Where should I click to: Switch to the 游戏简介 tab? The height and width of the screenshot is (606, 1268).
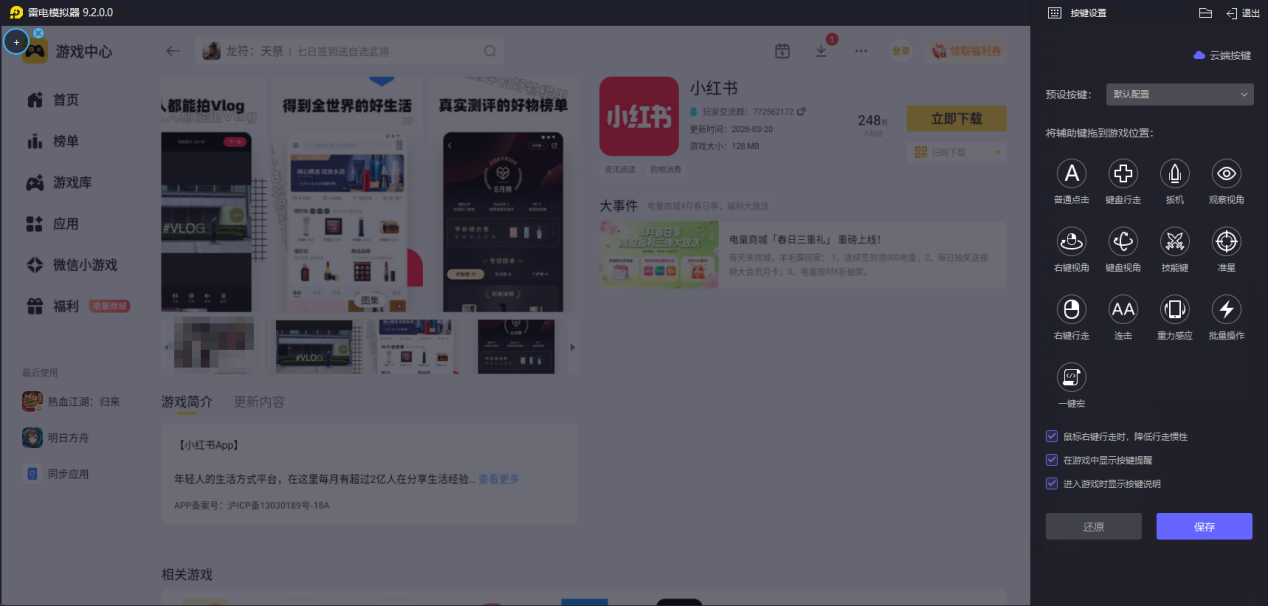coord(187,402)
